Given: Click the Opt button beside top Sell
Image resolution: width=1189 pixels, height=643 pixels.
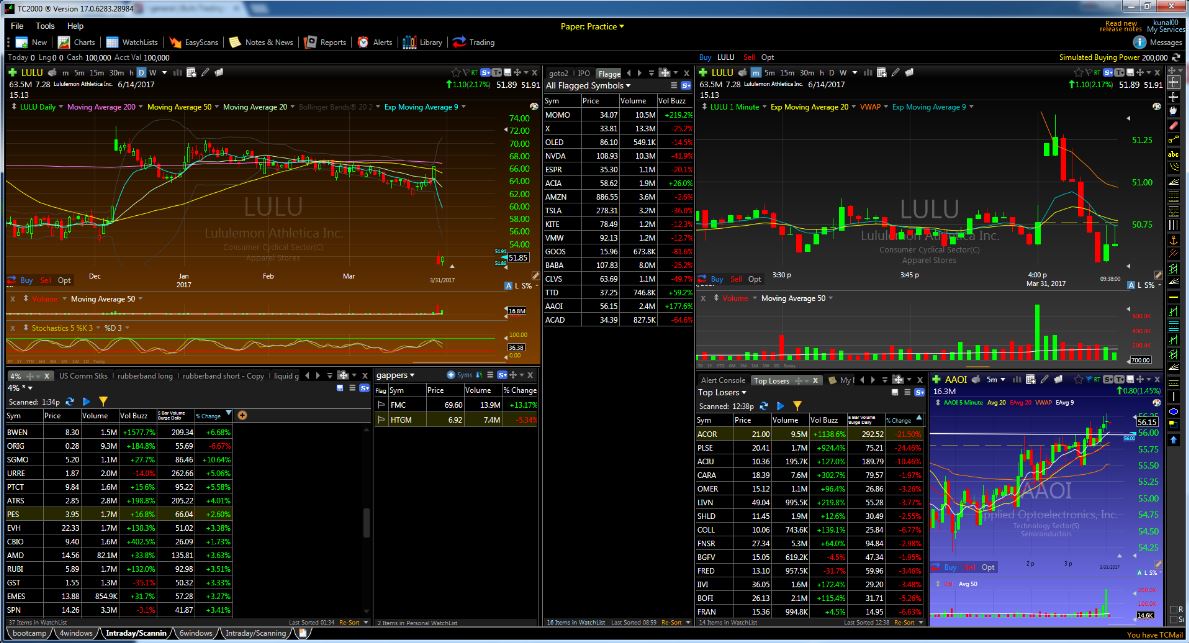Looking at the screenshot, I should pos(768,58).
